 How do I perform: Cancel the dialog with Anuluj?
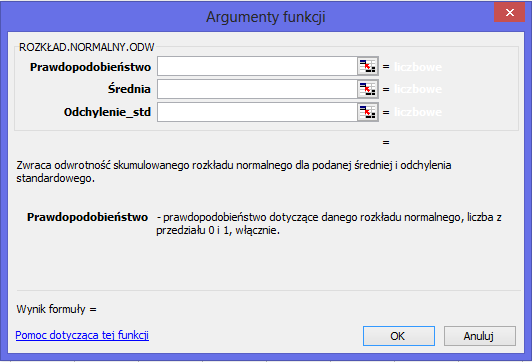point(479,336)
